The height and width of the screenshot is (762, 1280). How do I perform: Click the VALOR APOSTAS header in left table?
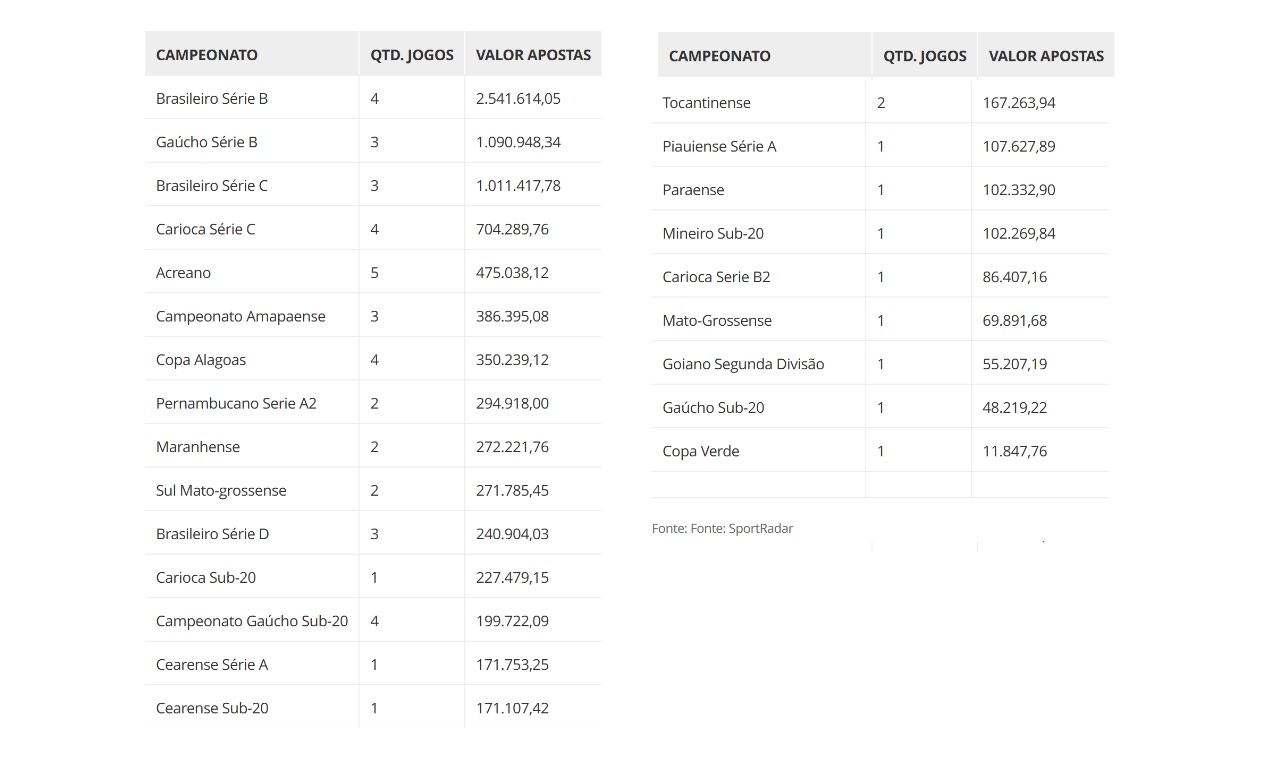coord(533,55)
